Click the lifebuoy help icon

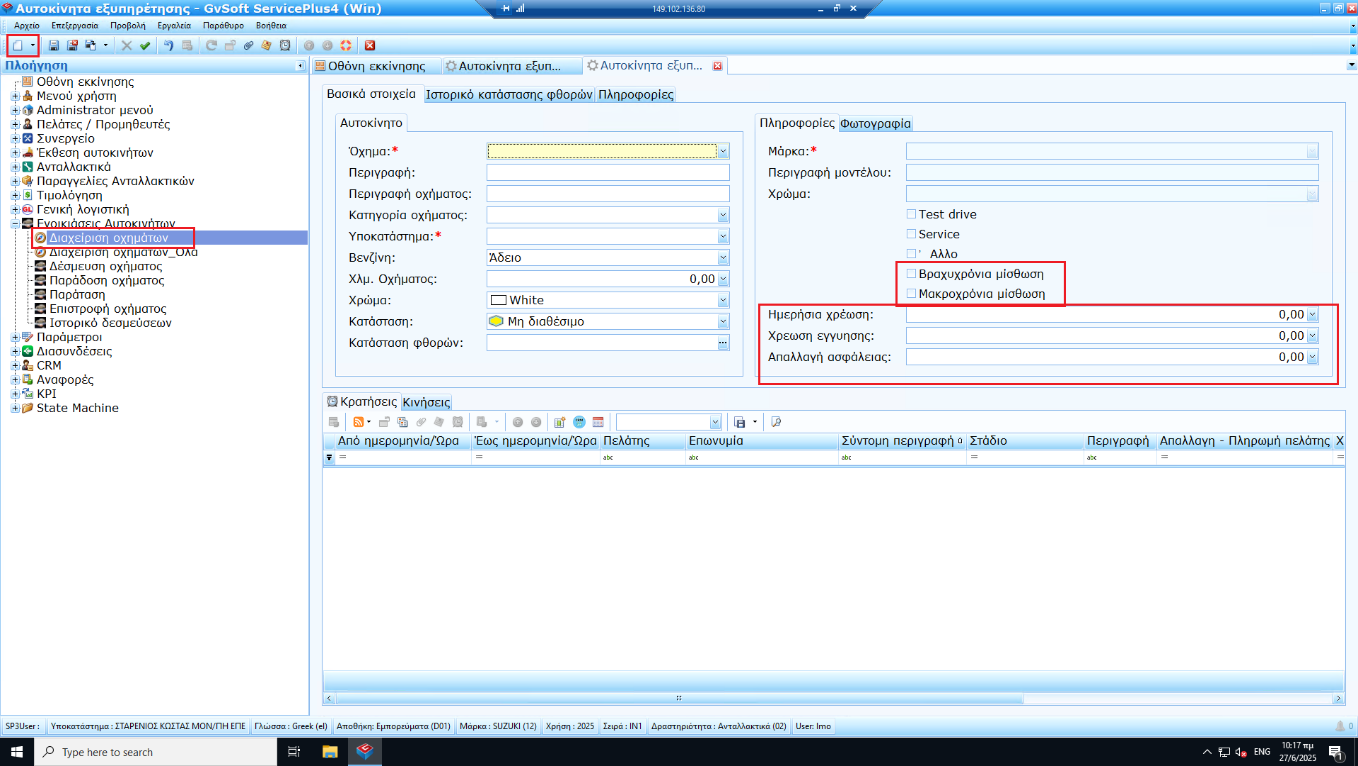click(345, 45)
